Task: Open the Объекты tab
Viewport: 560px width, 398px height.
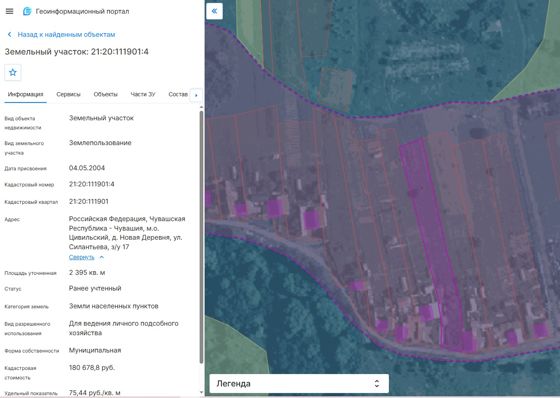Action: pyautogui.click(x=105, y=94)
